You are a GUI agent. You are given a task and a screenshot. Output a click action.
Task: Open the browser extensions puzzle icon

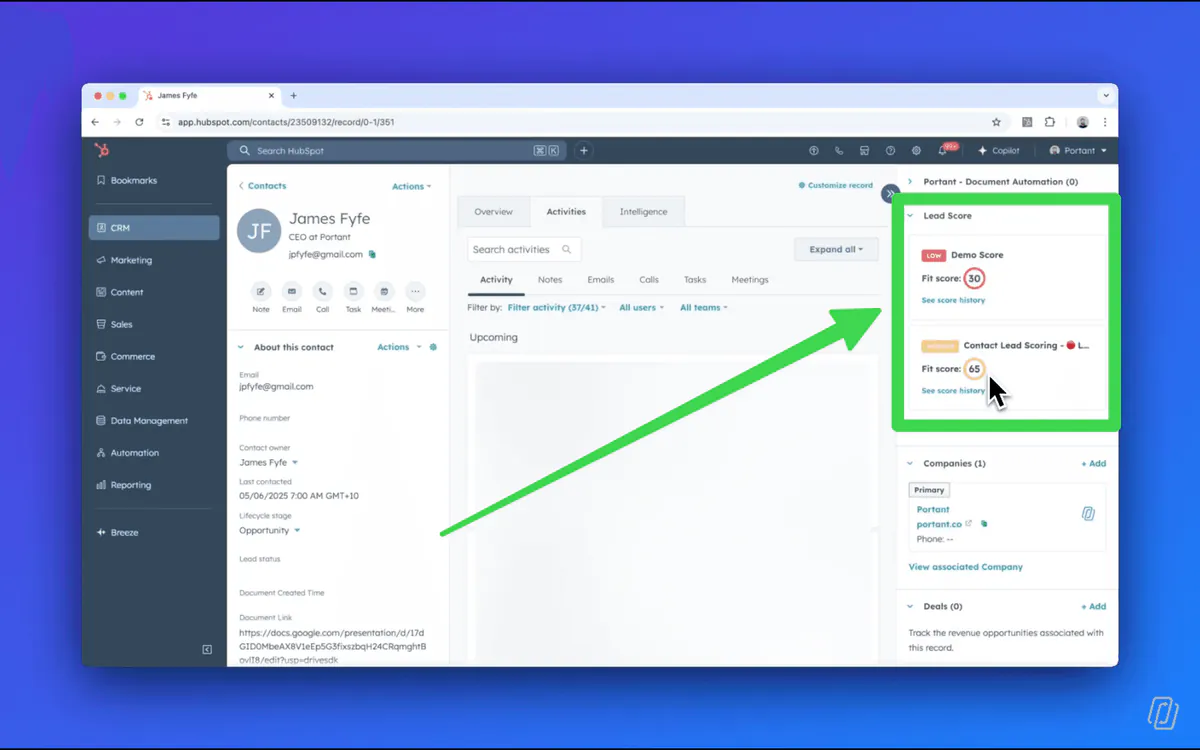pyautogui.click(x=1049, y=122)
